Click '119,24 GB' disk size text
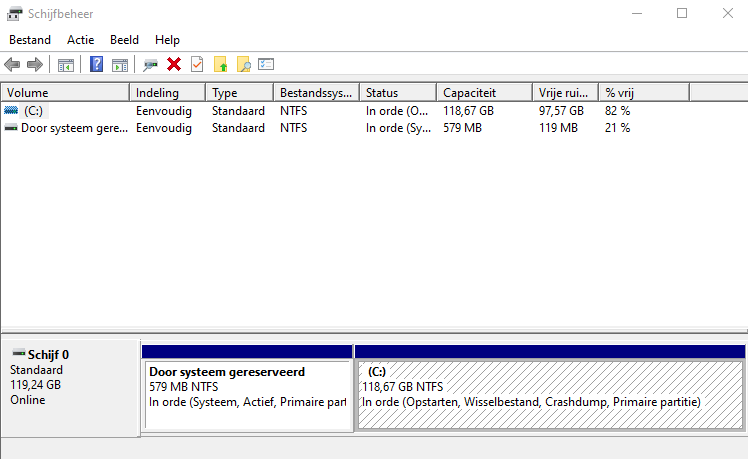 35,385
